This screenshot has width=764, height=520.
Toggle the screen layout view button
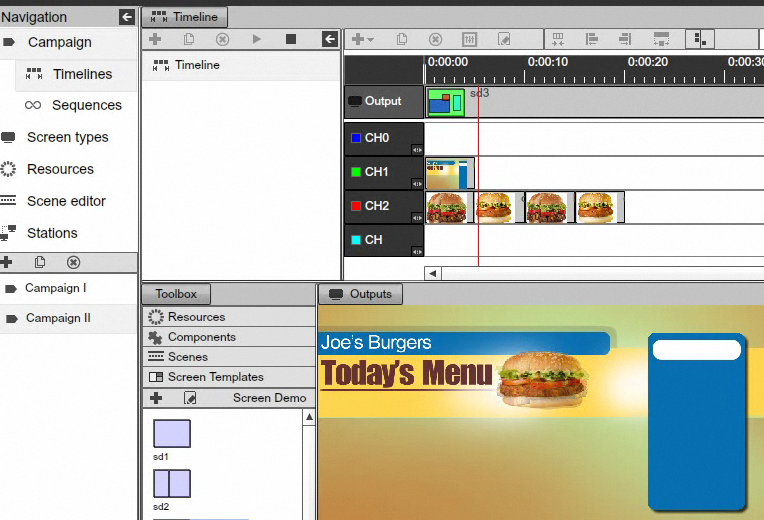tap(700, 39)
